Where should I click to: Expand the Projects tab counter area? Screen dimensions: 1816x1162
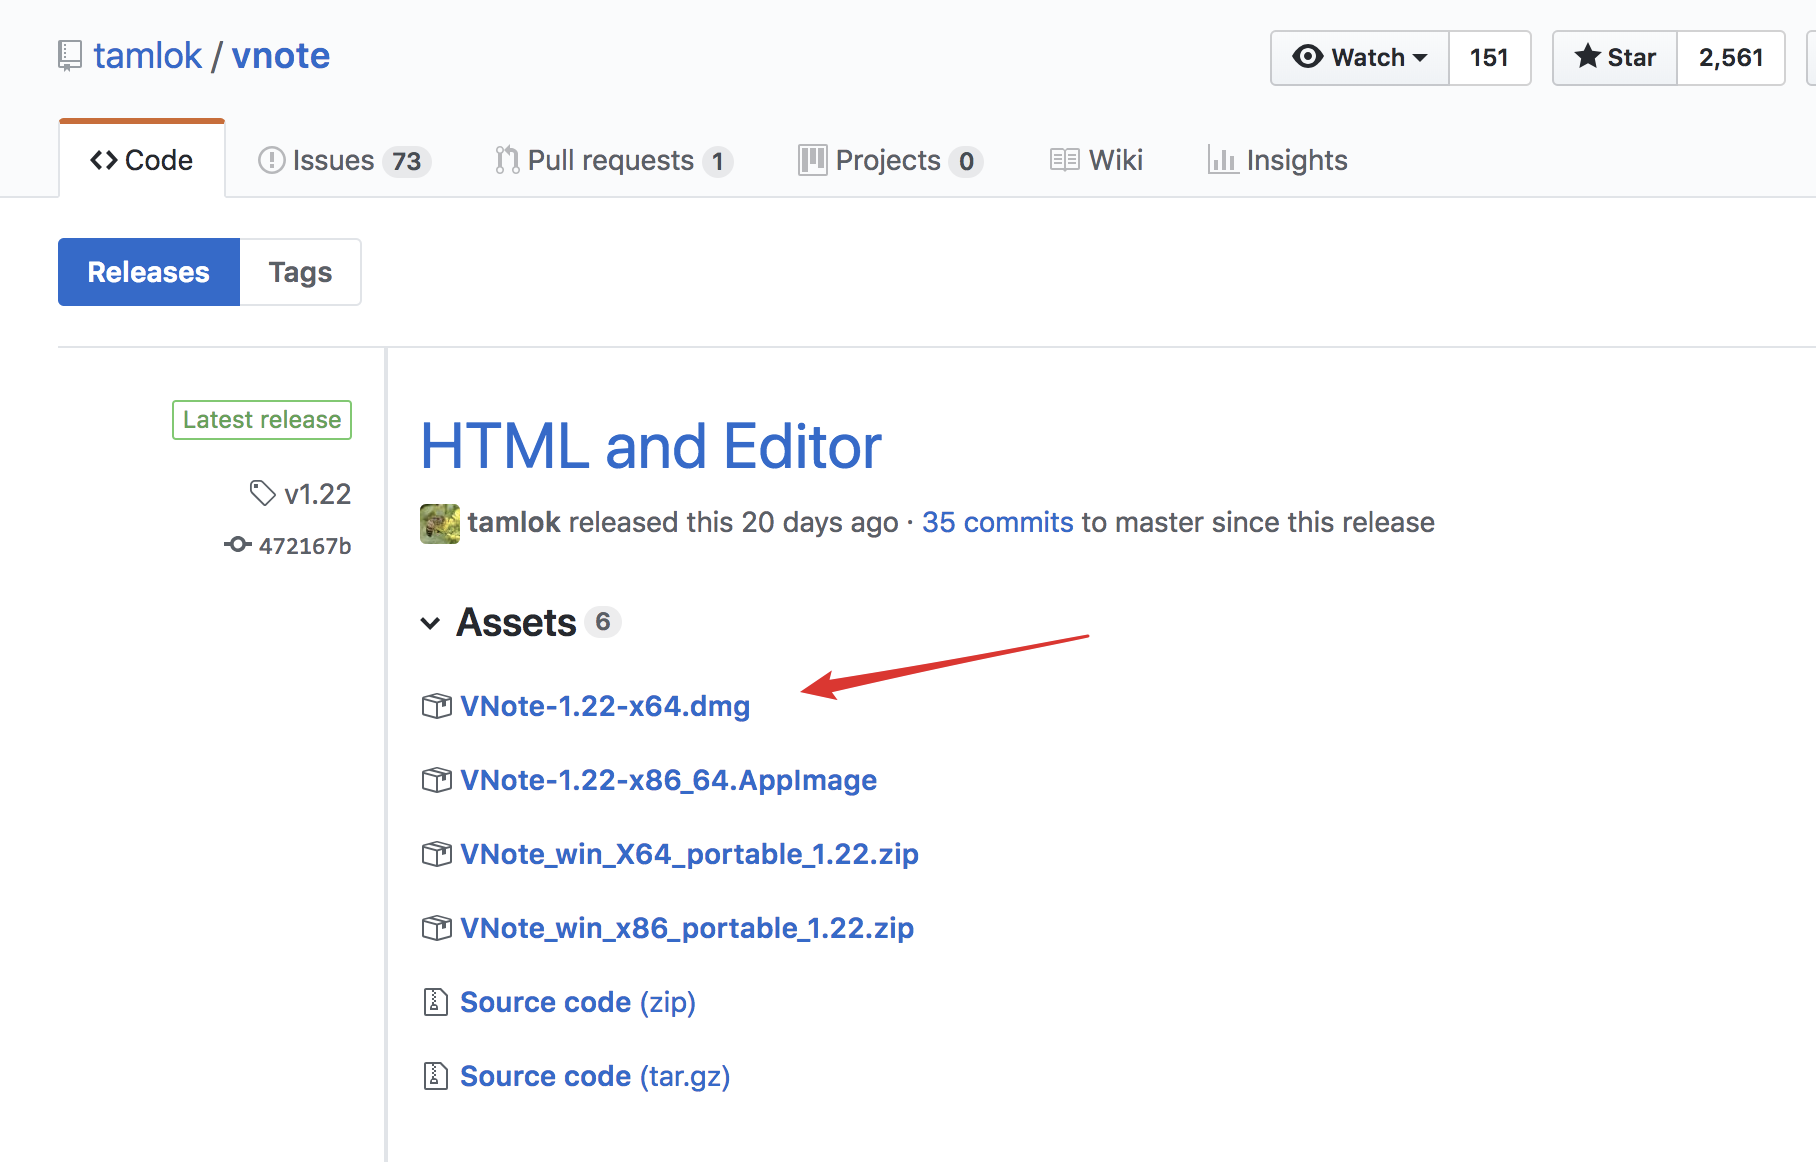[965, 160]
